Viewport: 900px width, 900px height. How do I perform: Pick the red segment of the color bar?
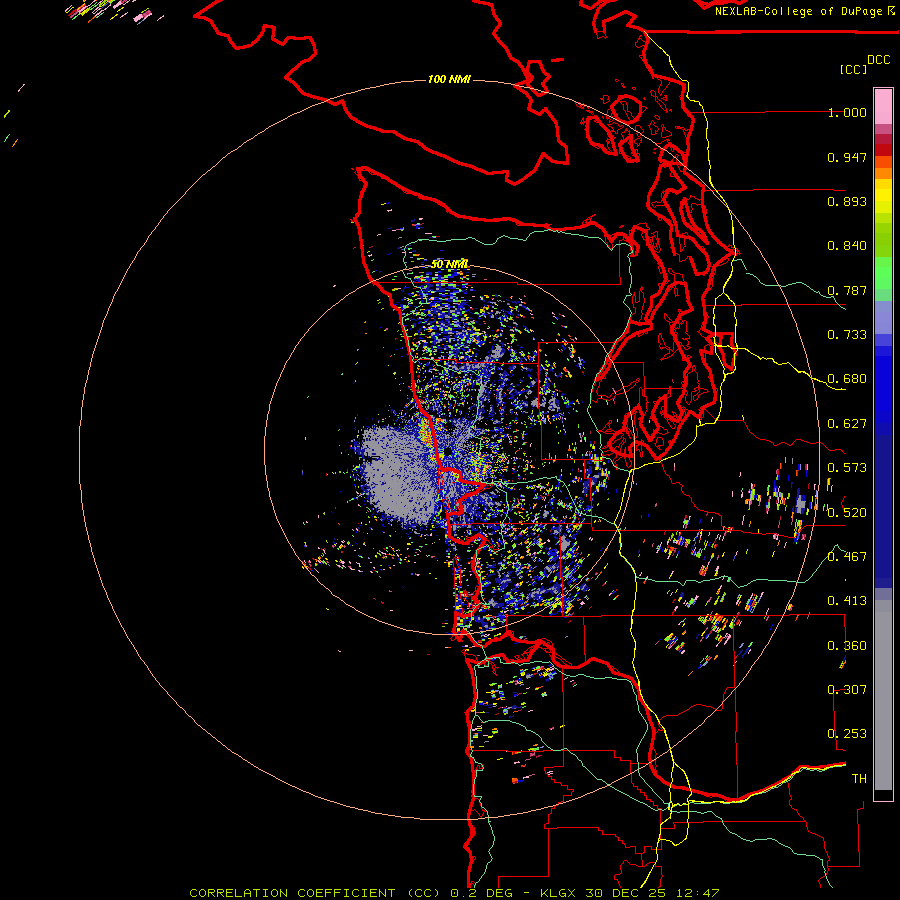[x=883, y=150]
